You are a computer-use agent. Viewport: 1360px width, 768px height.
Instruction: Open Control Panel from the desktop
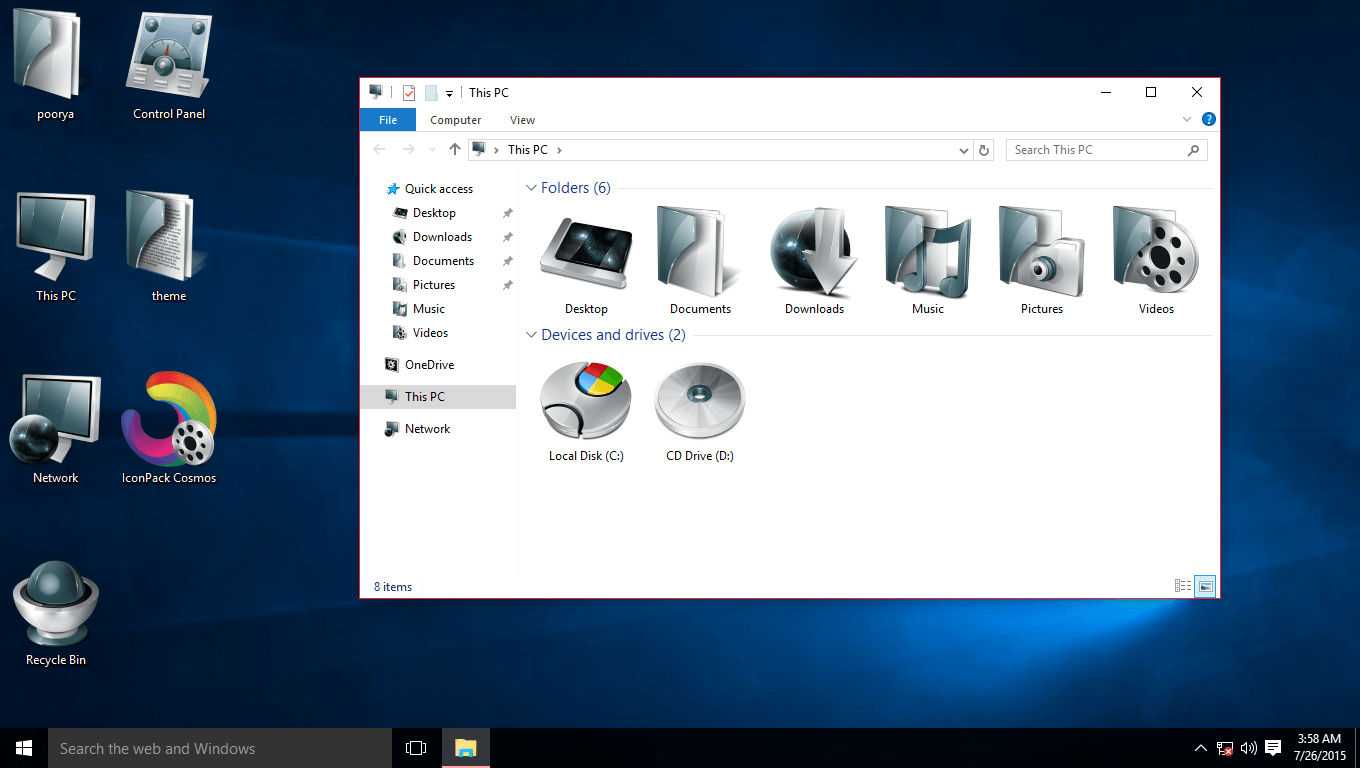tap(167, 55)
